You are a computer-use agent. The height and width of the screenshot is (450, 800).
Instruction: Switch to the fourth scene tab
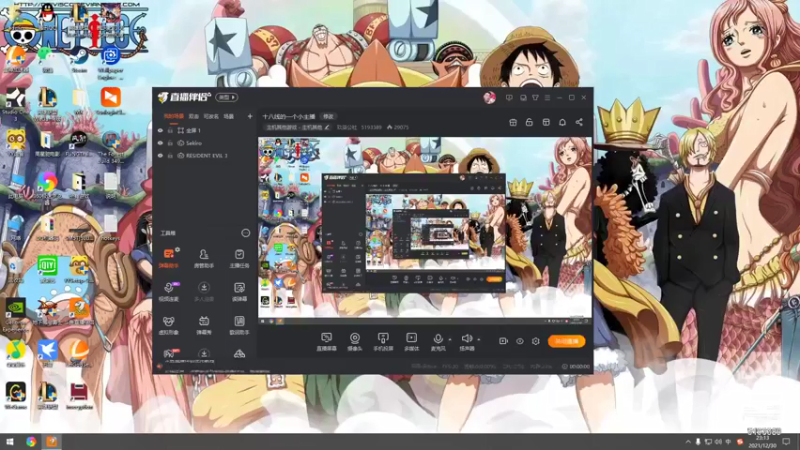229,116
